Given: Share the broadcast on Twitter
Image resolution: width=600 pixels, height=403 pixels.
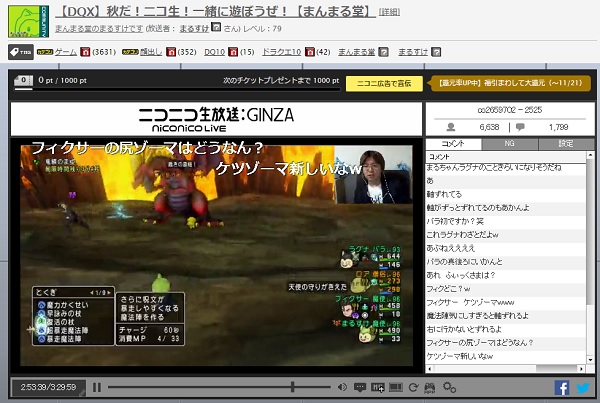Looking at the screenshot, I should [x=583, y=388].
